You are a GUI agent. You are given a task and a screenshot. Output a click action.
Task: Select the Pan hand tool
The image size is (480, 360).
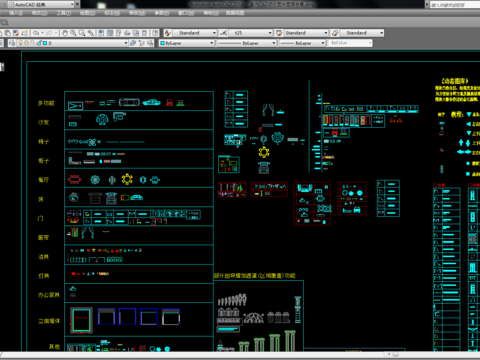(x=65, y=33)
